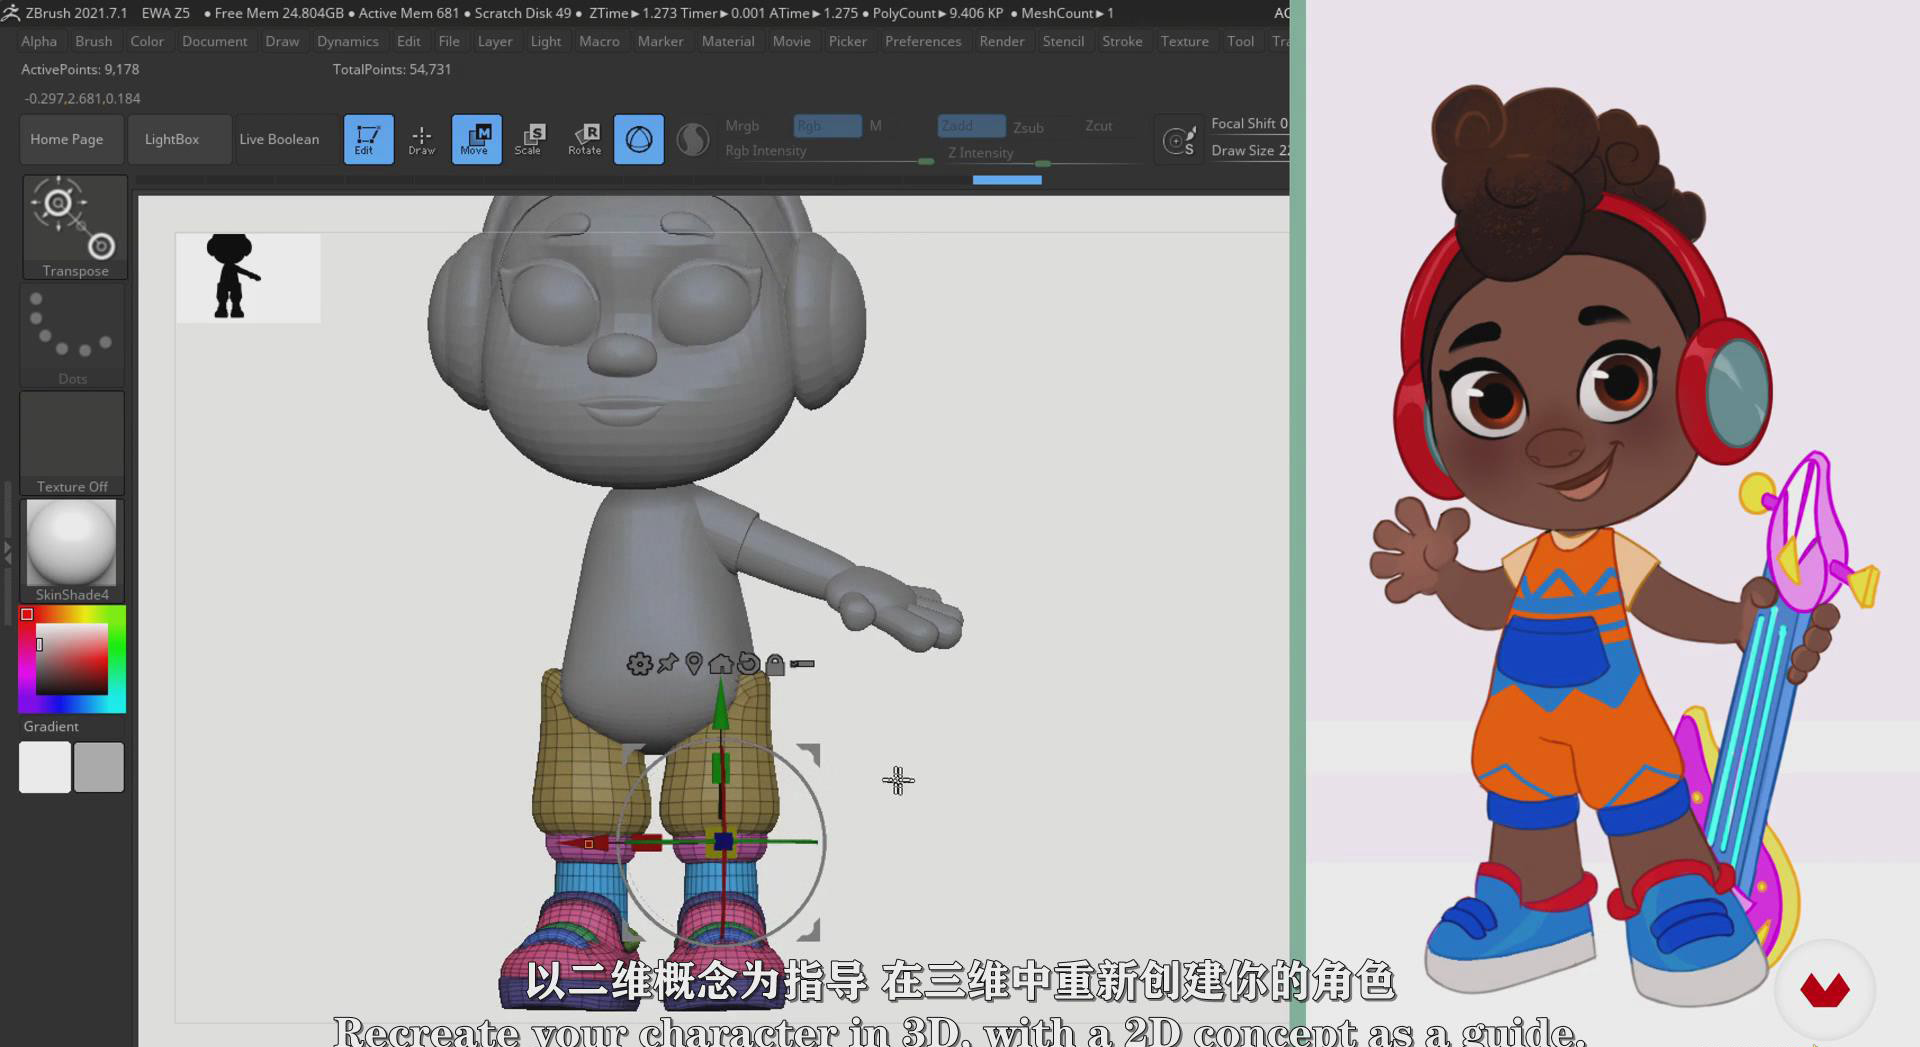The image size is (1920, 1047).
Task: Activate the Draw mode button
Action: (421, 139)
